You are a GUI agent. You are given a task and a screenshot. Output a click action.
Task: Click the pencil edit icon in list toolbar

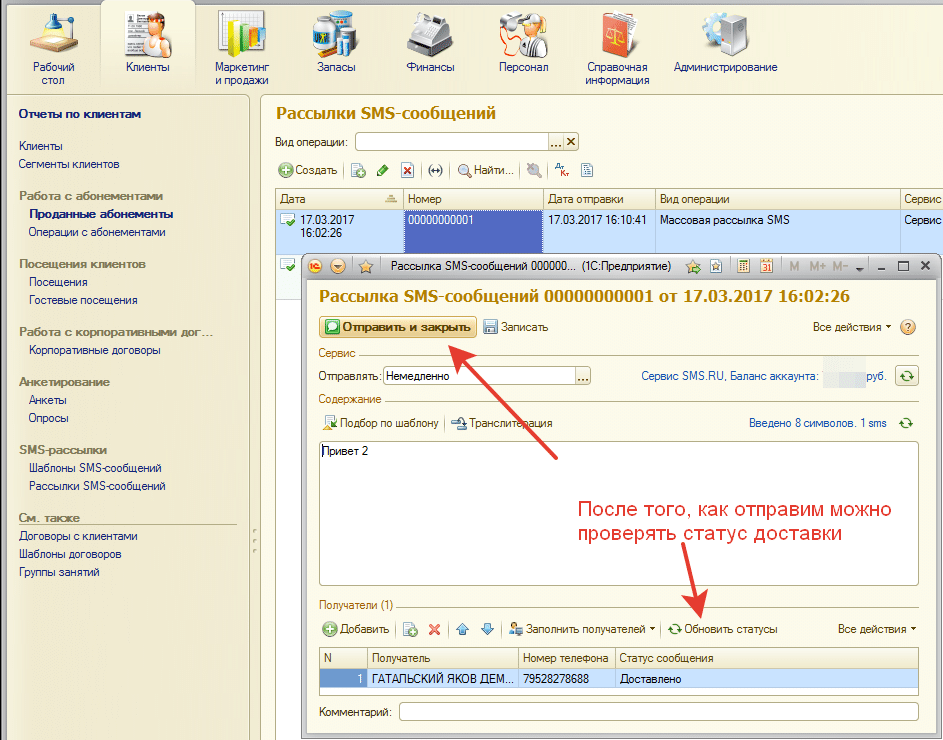pos(382,170)
